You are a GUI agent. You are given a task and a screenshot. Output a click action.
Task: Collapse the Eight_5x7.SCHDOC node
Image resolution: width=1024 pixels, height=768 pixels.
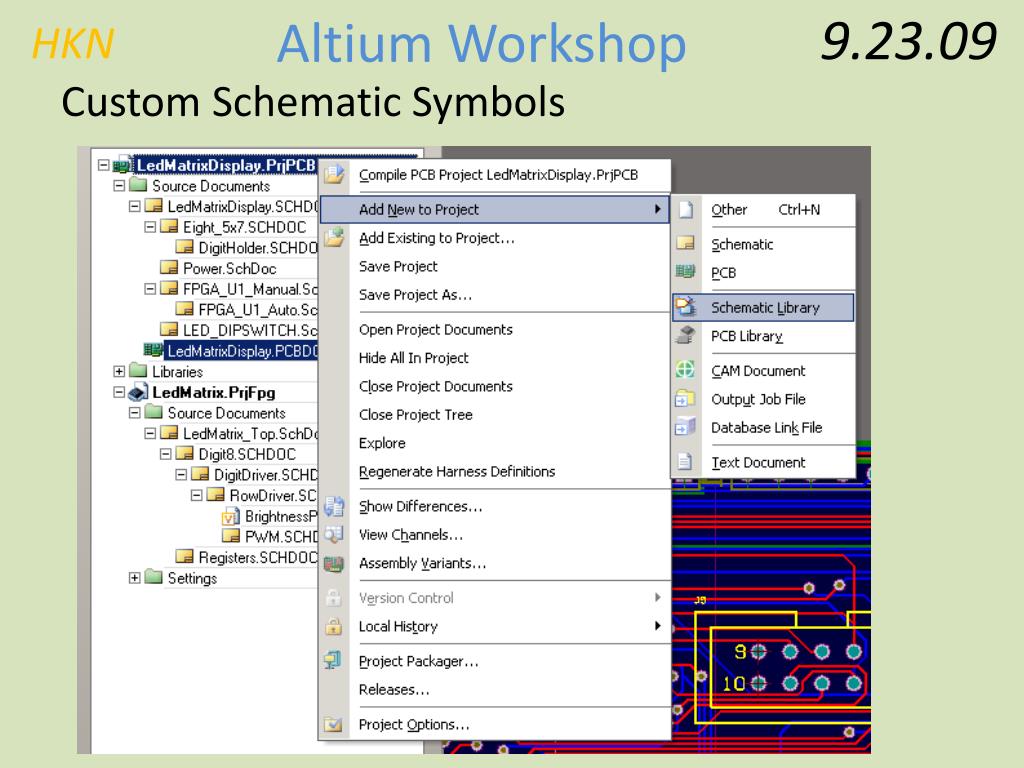point(150,227)
